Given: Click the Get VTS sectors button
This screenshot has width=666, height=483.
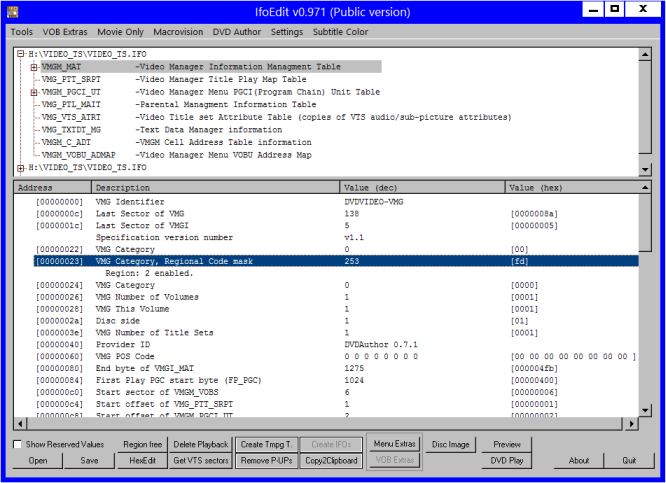Looking at the screenshot, I should click(x=200, y=461).
